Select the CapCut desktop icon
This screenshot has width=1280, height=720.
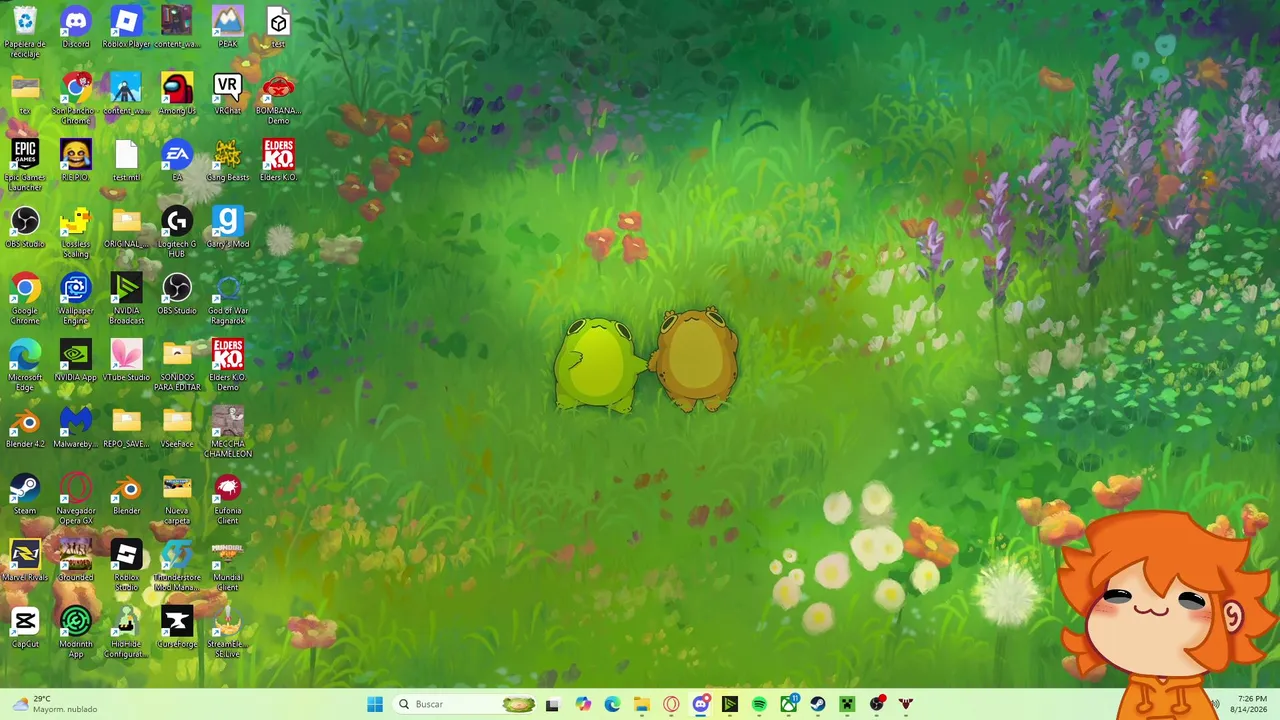25,628
